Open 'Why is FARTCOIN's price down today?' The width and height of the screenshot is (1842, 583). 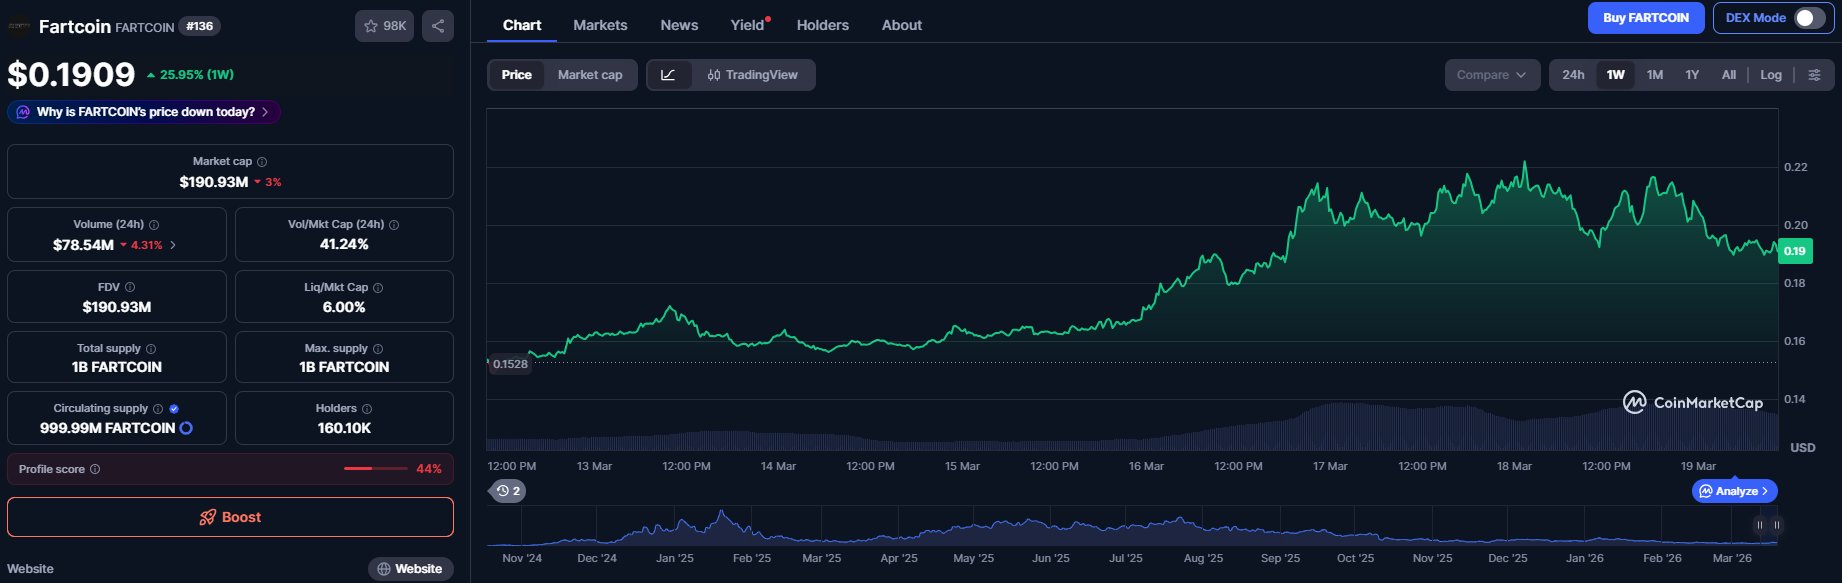click(x=144, y=112)
